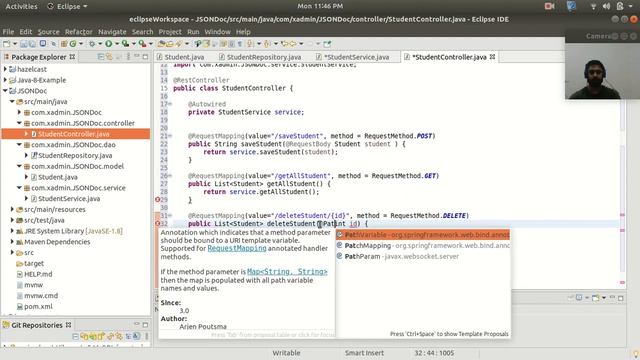Click the External Tools run icon

tap(142, 44)
